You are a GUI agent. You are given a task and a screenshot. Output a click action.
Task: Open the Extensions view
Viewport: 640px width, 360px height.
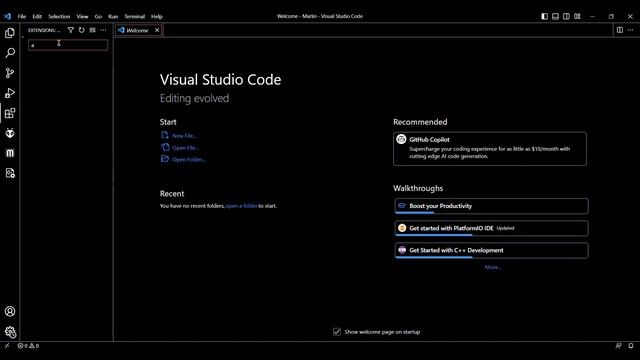10,113
